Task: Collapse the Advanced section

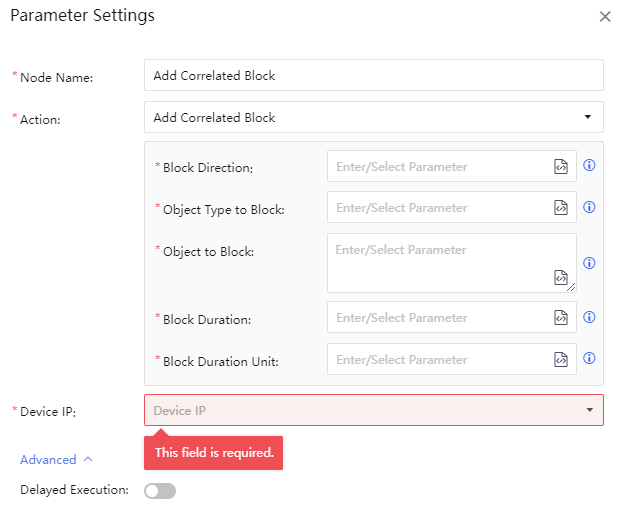Action: coord(56,460)
